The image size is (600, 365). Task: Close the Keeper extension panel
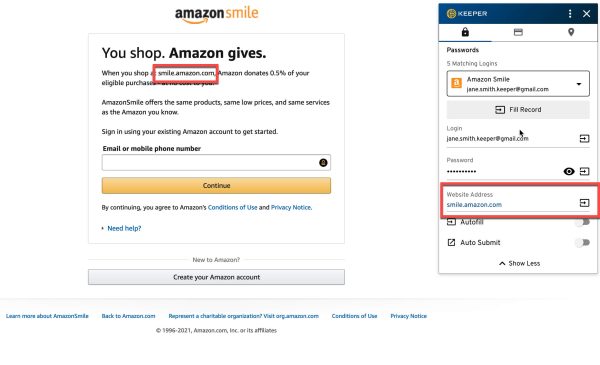pos(586,14)
